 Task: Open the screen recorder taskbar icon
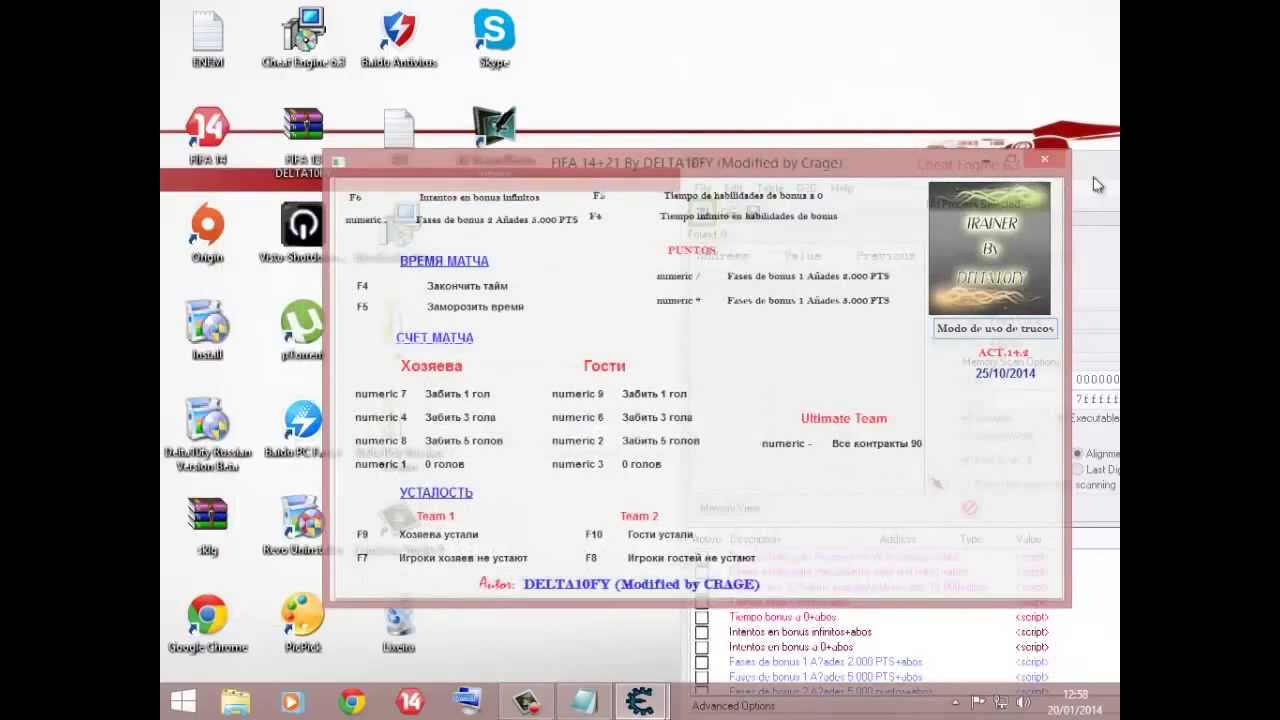526,701
